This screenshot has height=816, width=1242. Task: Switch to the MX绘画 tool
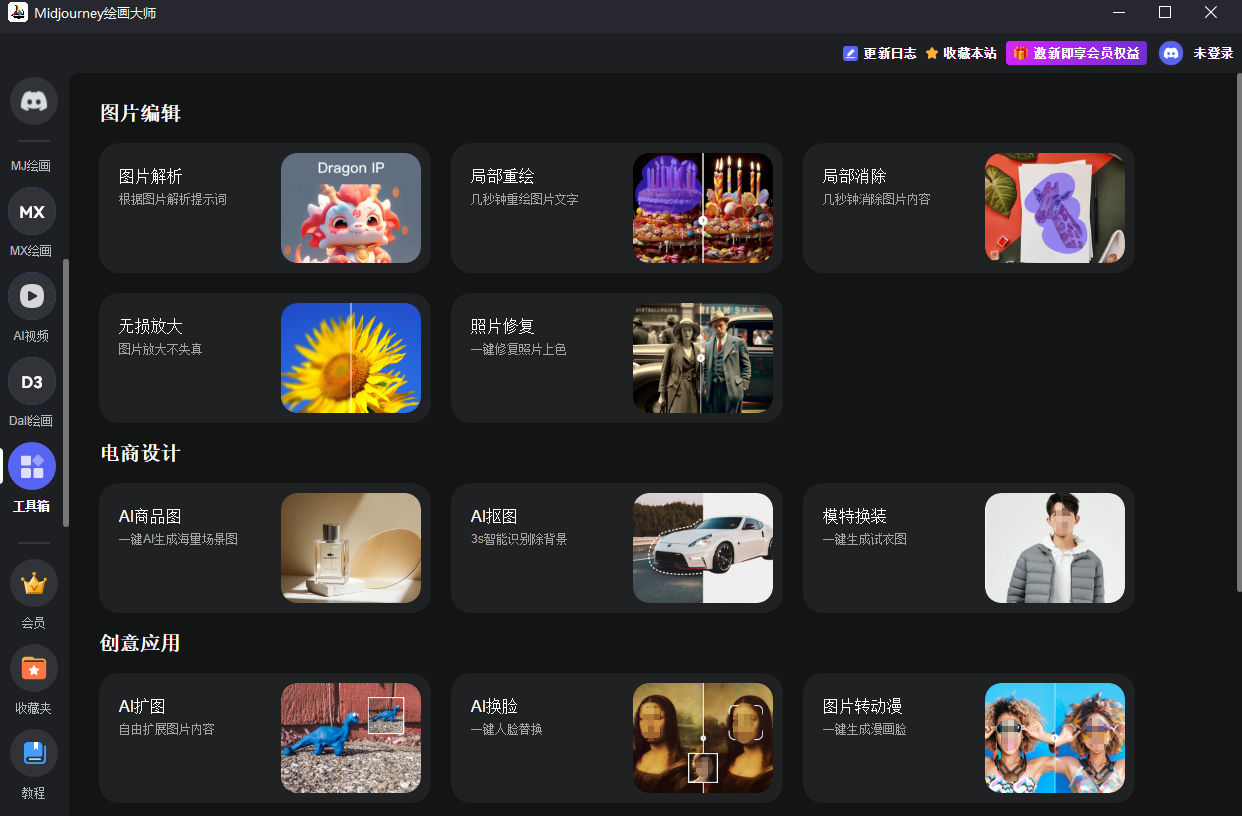coord(31,212)
